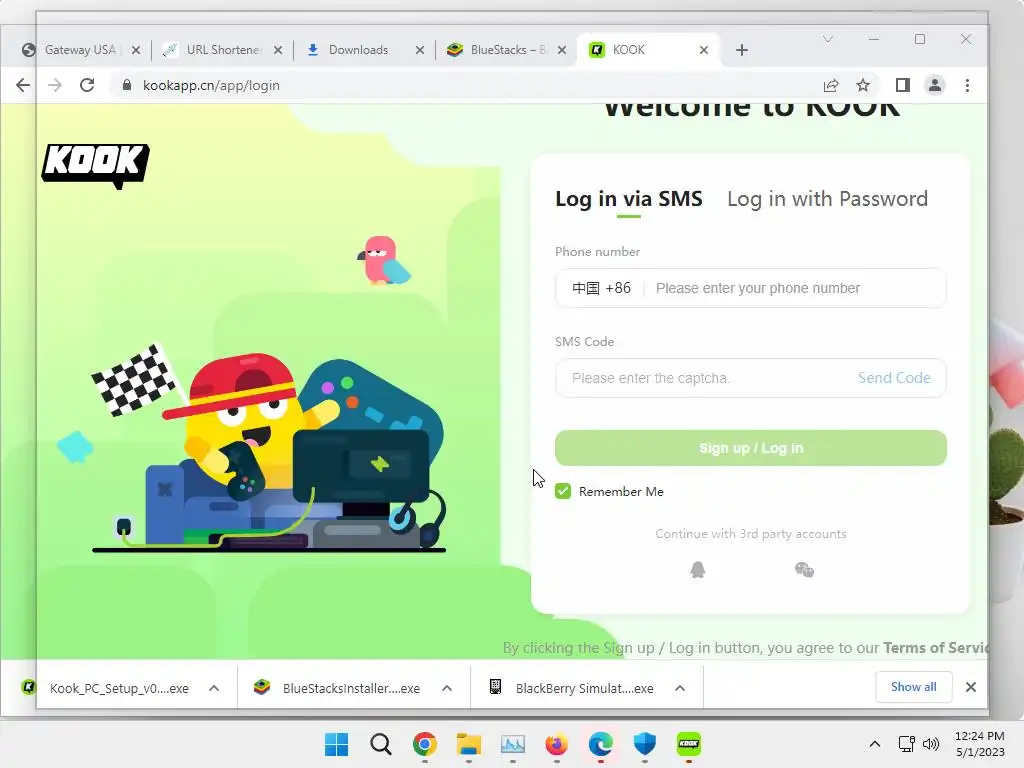Continue with QQ account icon

click(698, 569)
